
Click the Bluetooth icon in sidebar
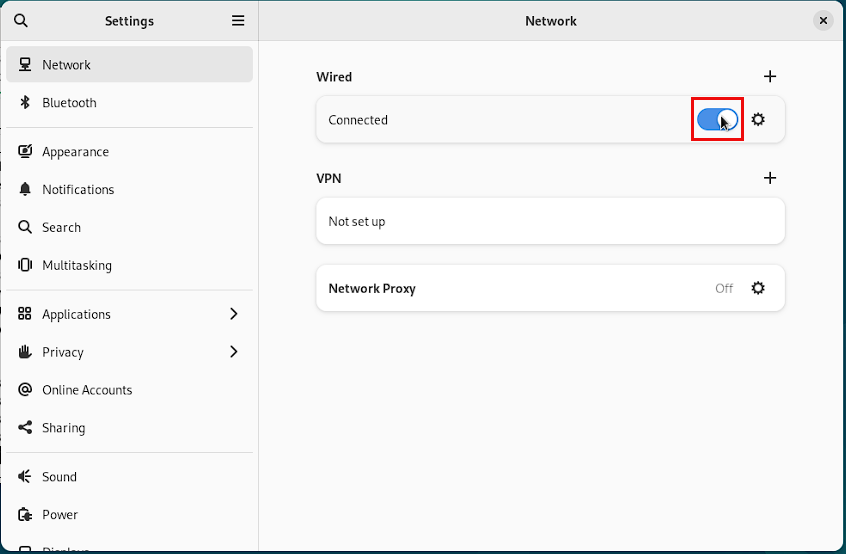click(25, 103)
